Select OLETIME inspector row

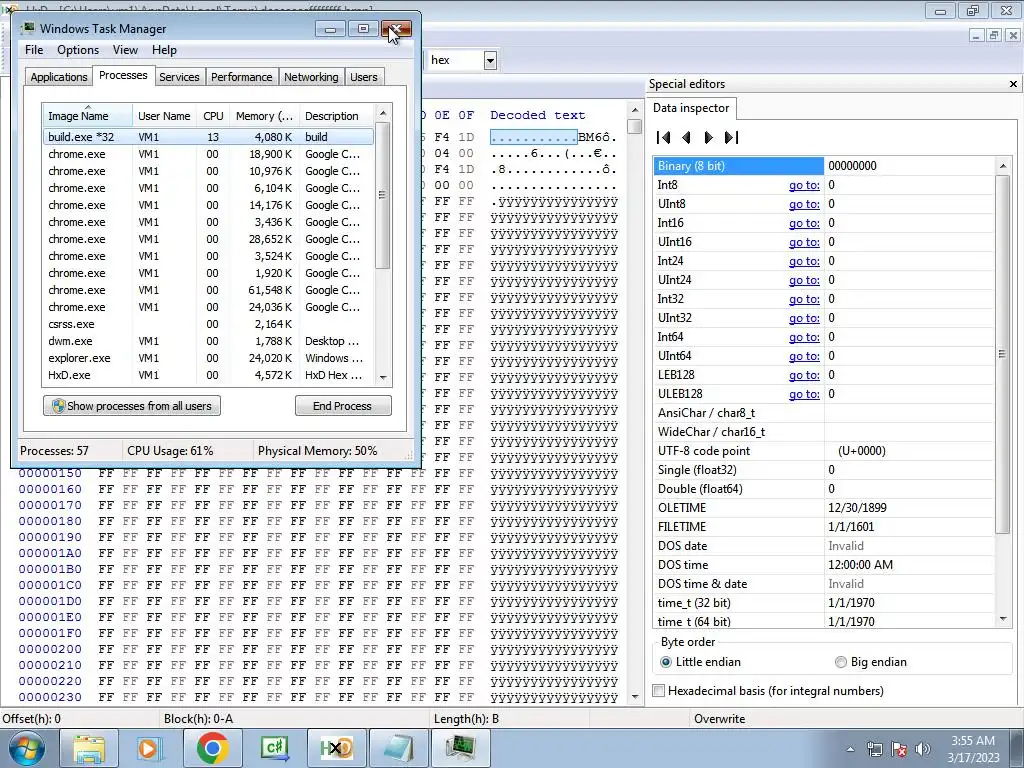coord(824,507)
